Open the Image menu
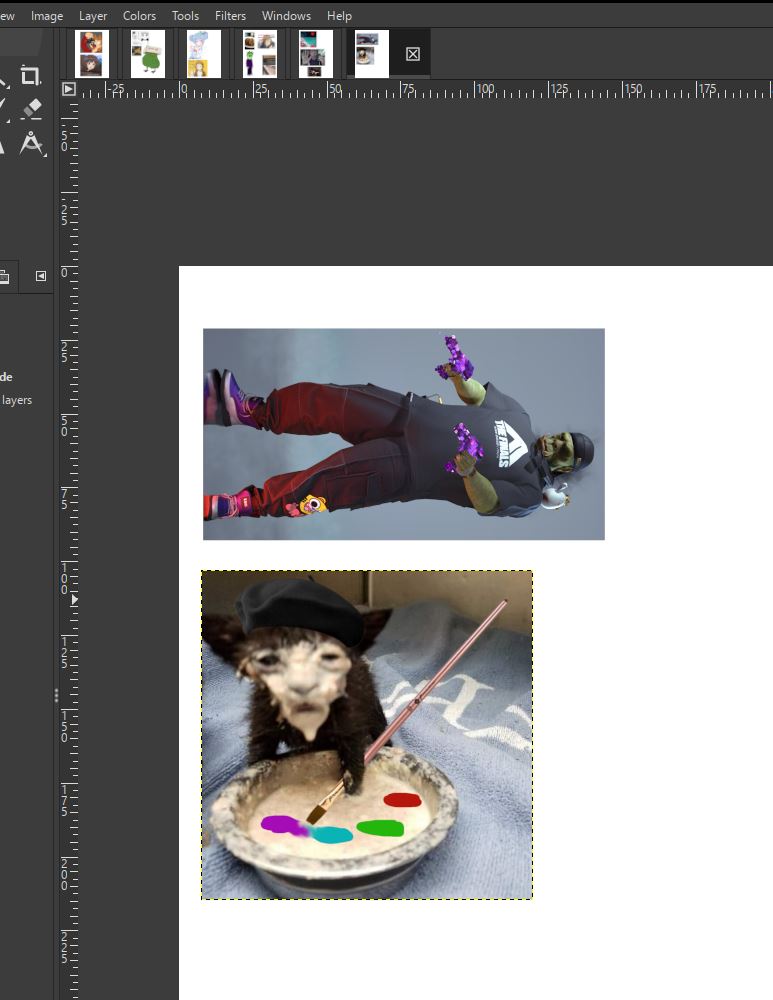773x1000 pixels. click(47, 16)
